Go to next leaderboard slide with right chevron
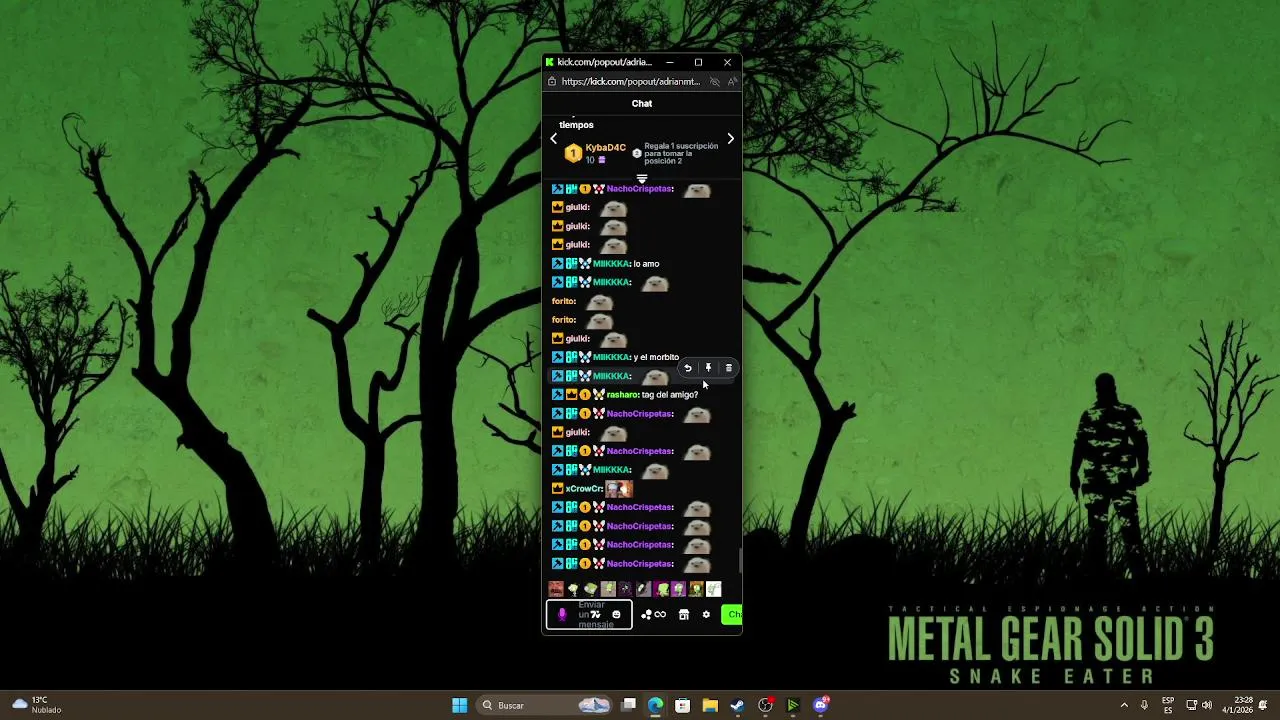Screen dimensions: 1280x720 tap(730, 139)
